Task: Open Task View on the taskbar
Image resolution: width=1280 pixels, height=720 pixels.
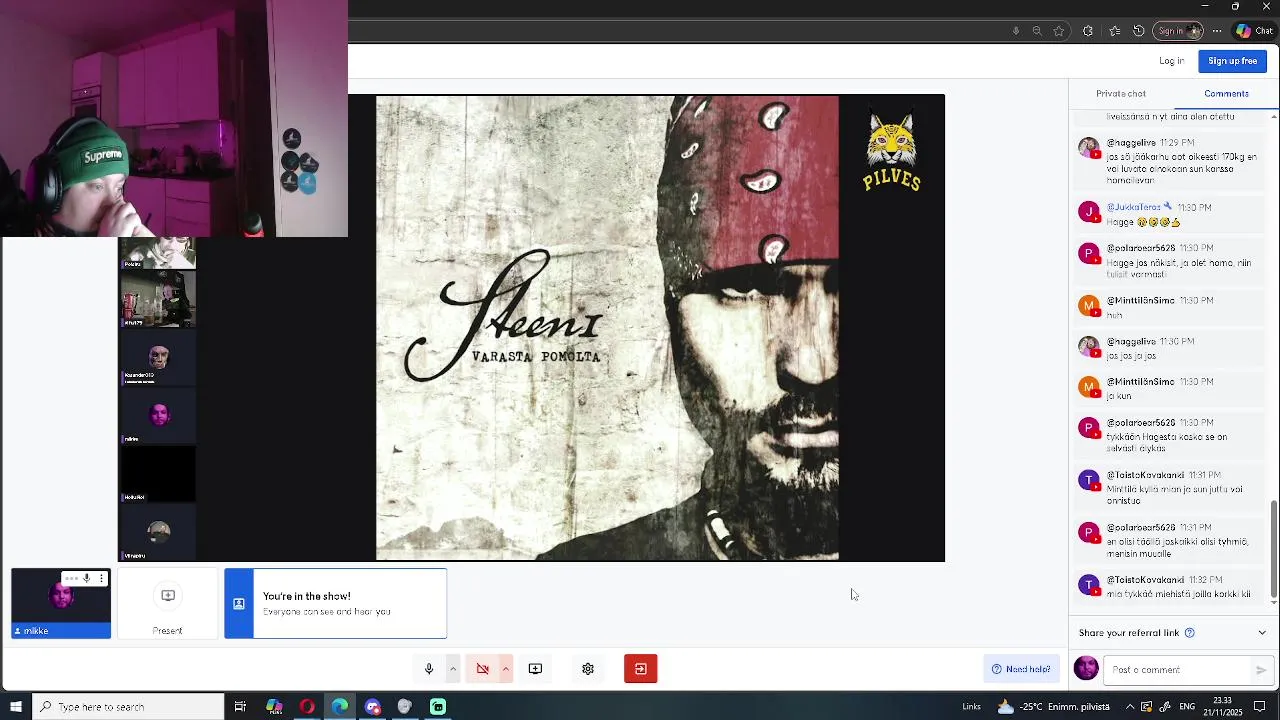Action: (240, 707)
